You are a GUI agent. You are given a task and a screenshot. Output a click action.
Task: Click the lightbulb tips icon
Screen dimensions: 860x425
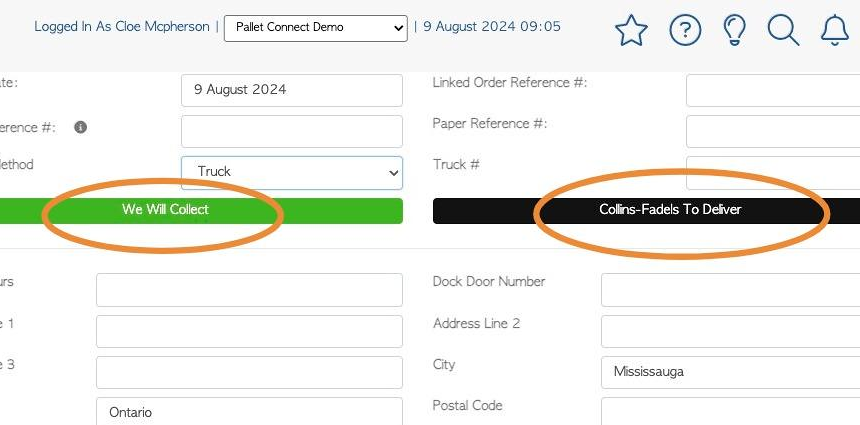coord(734,30)
